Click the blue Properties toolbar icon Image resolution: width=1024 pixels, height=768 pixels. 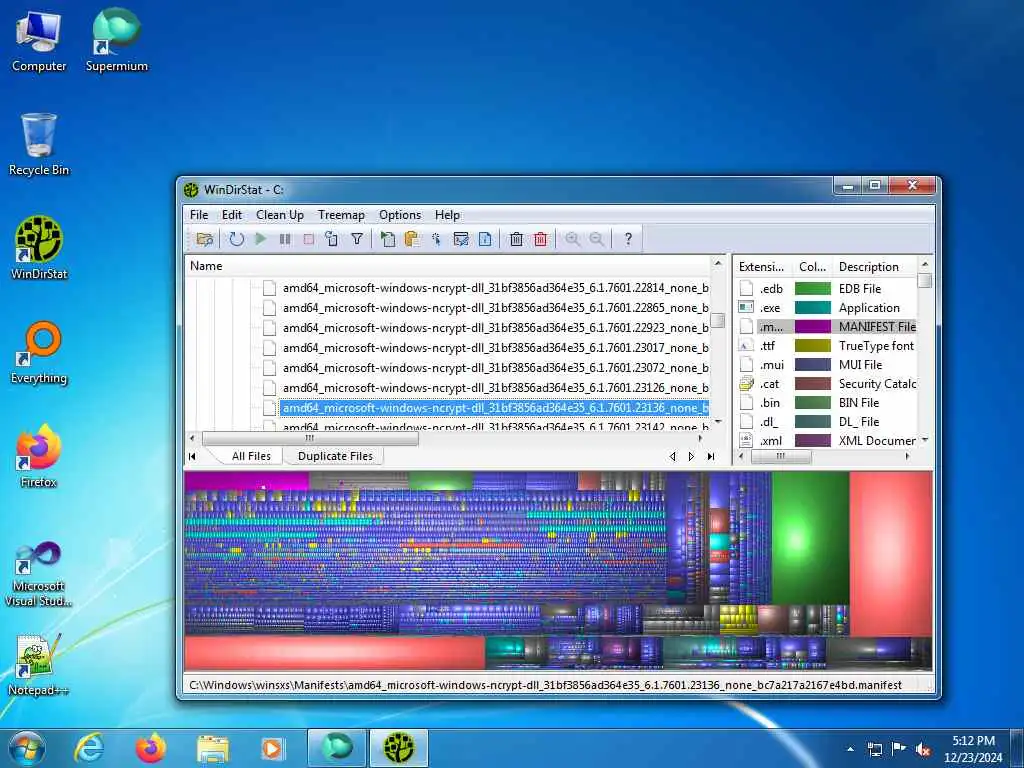(485, 239)
